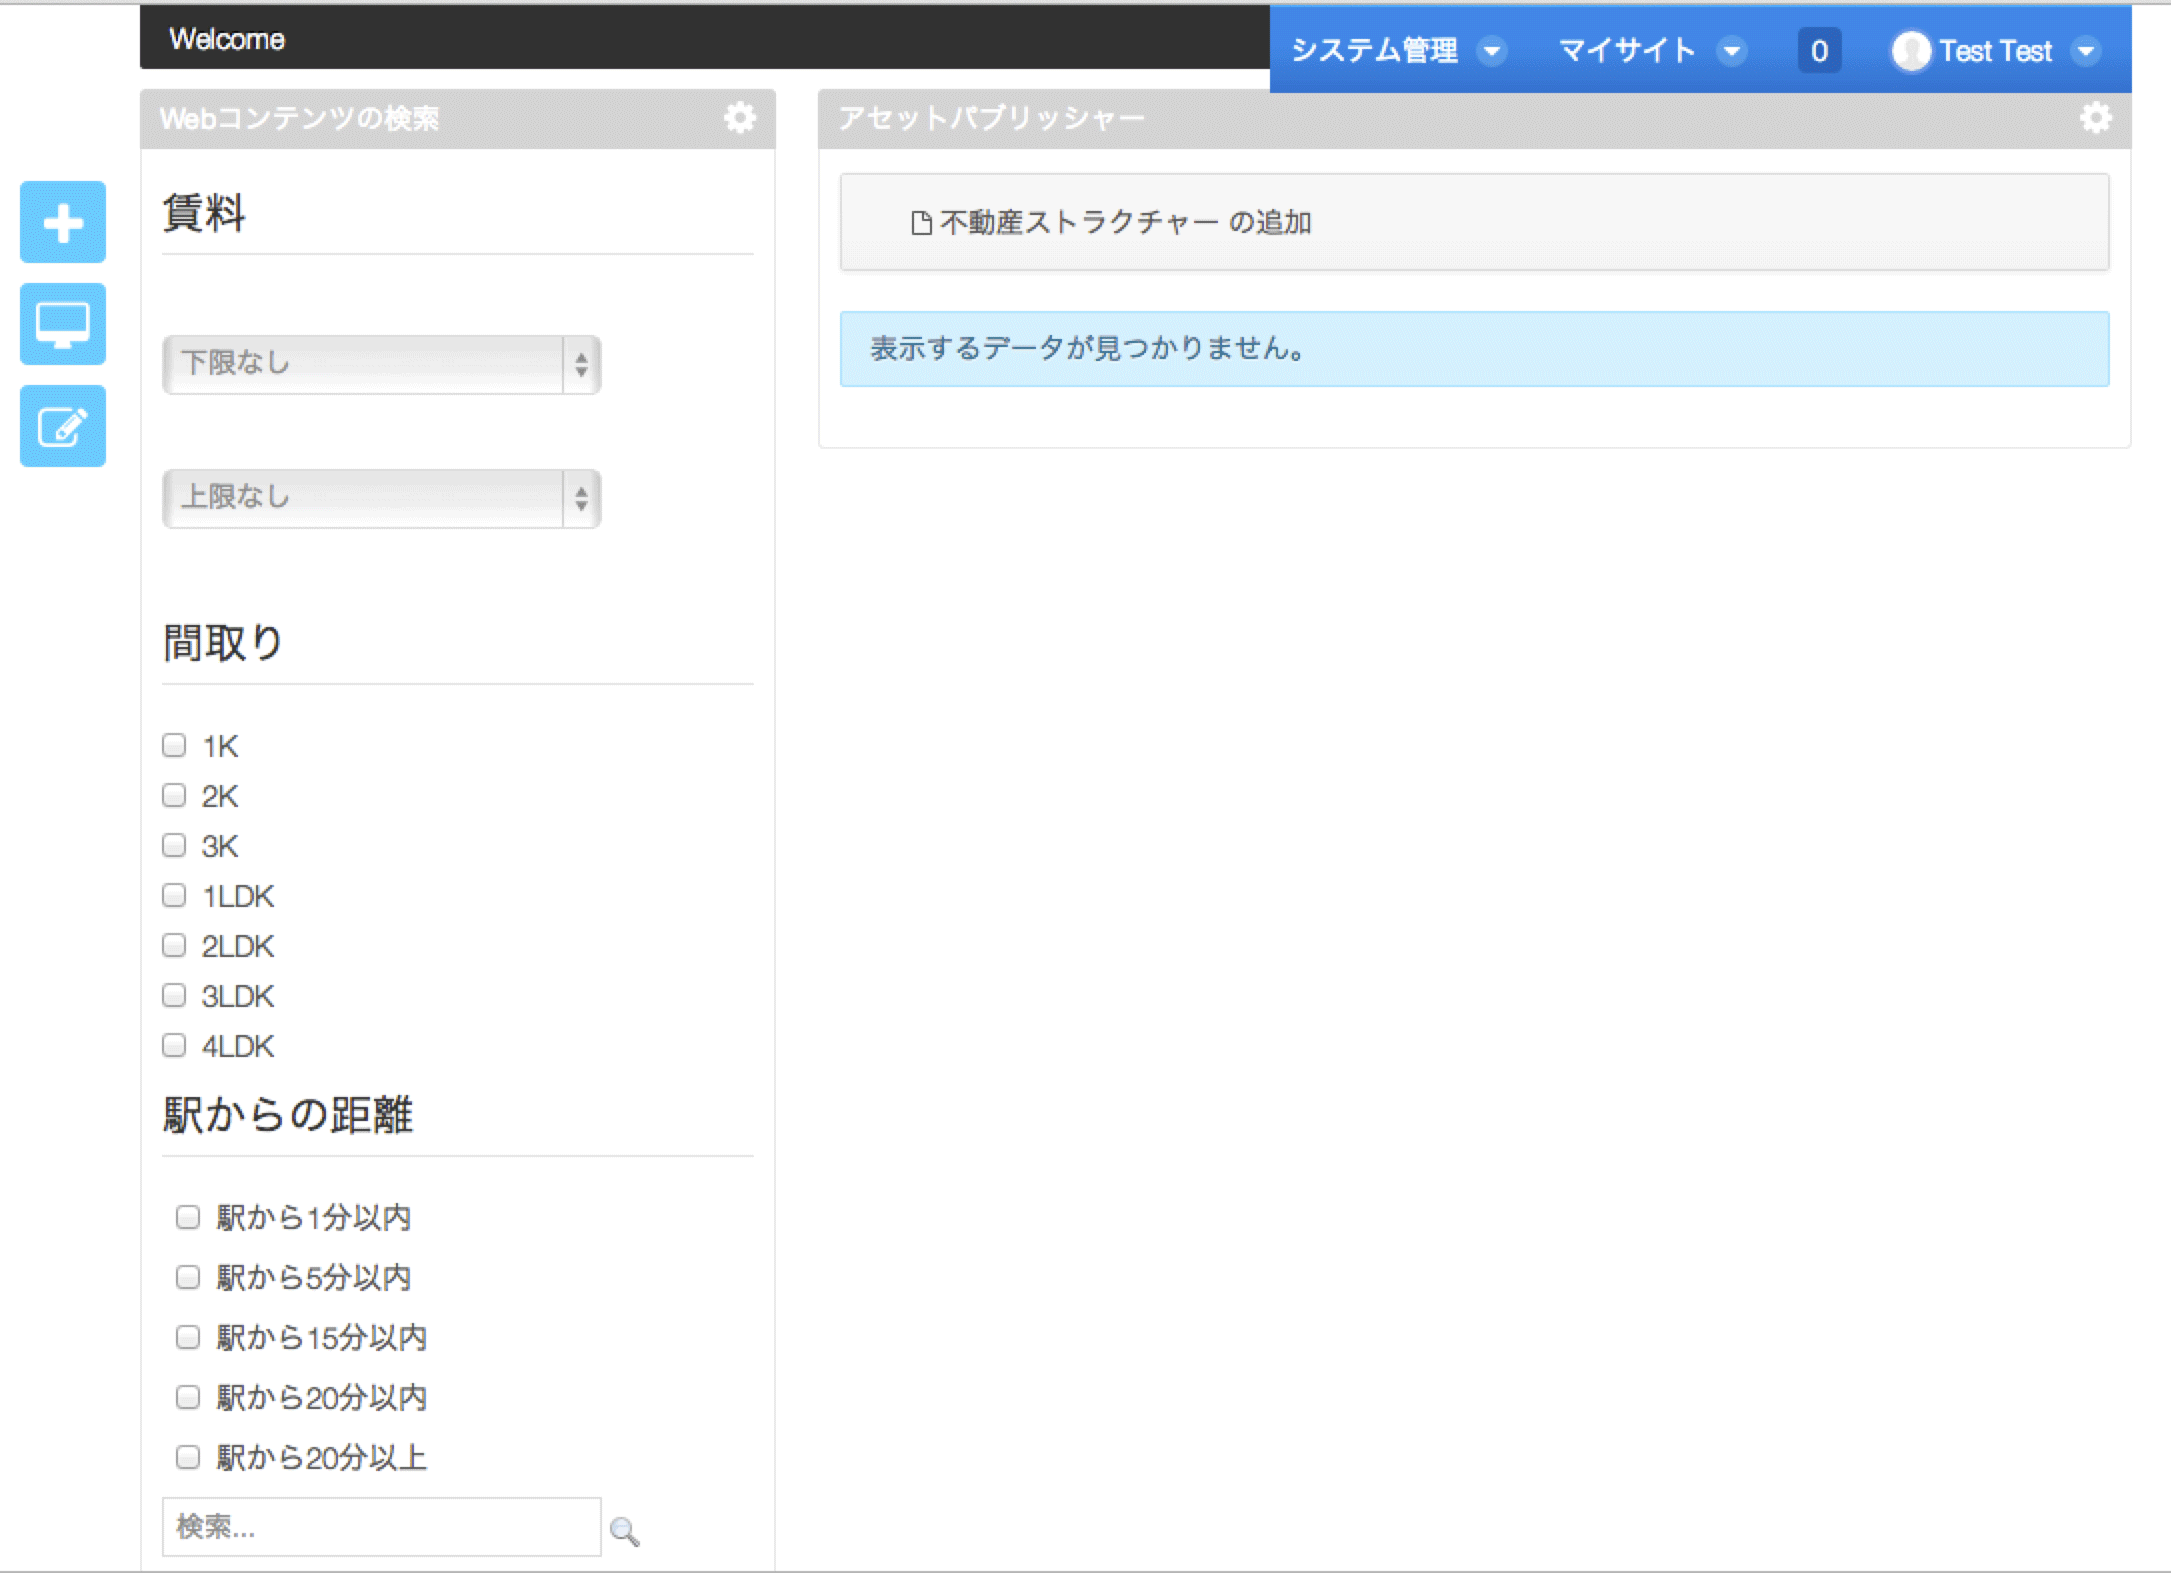The height and width of the screenshot is (1573, 2171).
Task: Click the Welcome page tab
Action: pos(227,39)
